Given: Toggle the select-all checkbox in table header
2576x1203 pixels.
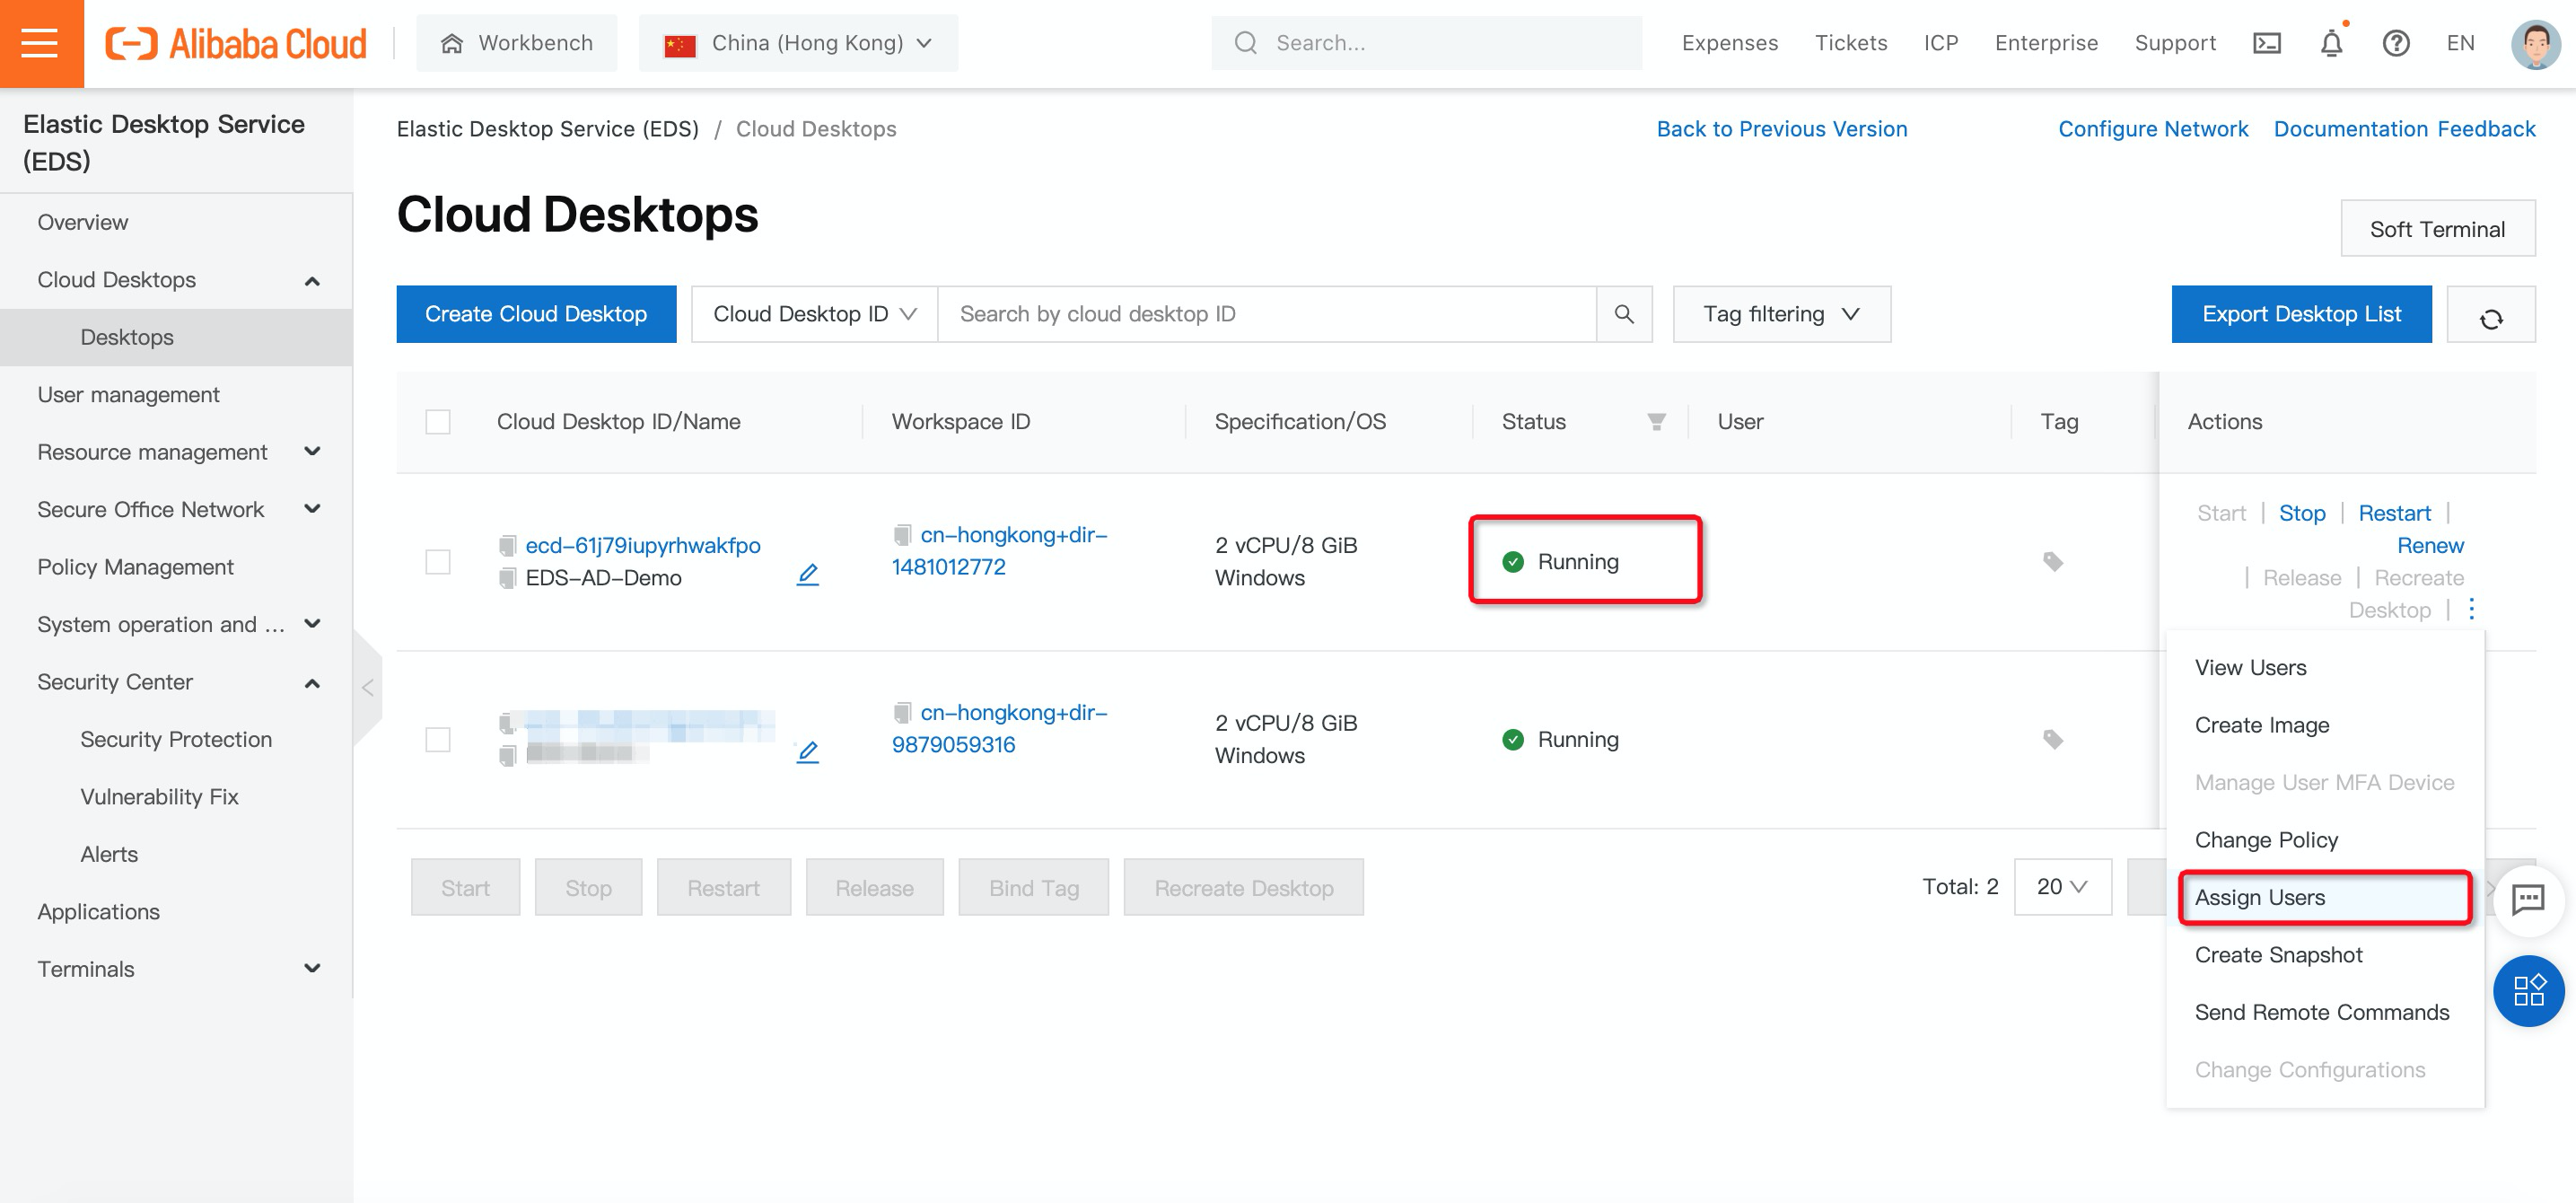Looking at the screenshot, I should tap(437, 422).
